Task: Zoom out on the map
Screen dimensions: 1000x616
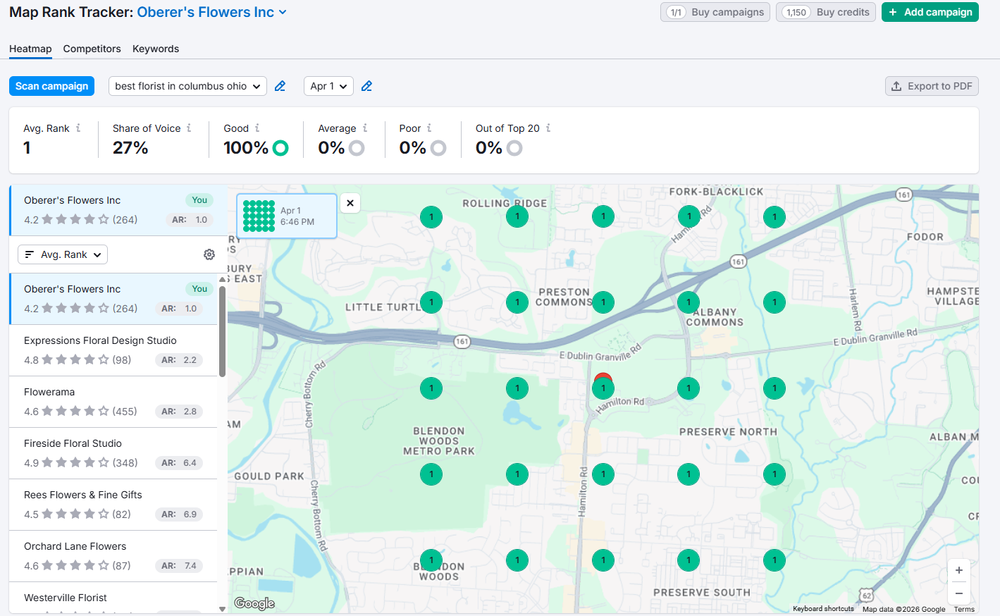Action: (958, 592)
